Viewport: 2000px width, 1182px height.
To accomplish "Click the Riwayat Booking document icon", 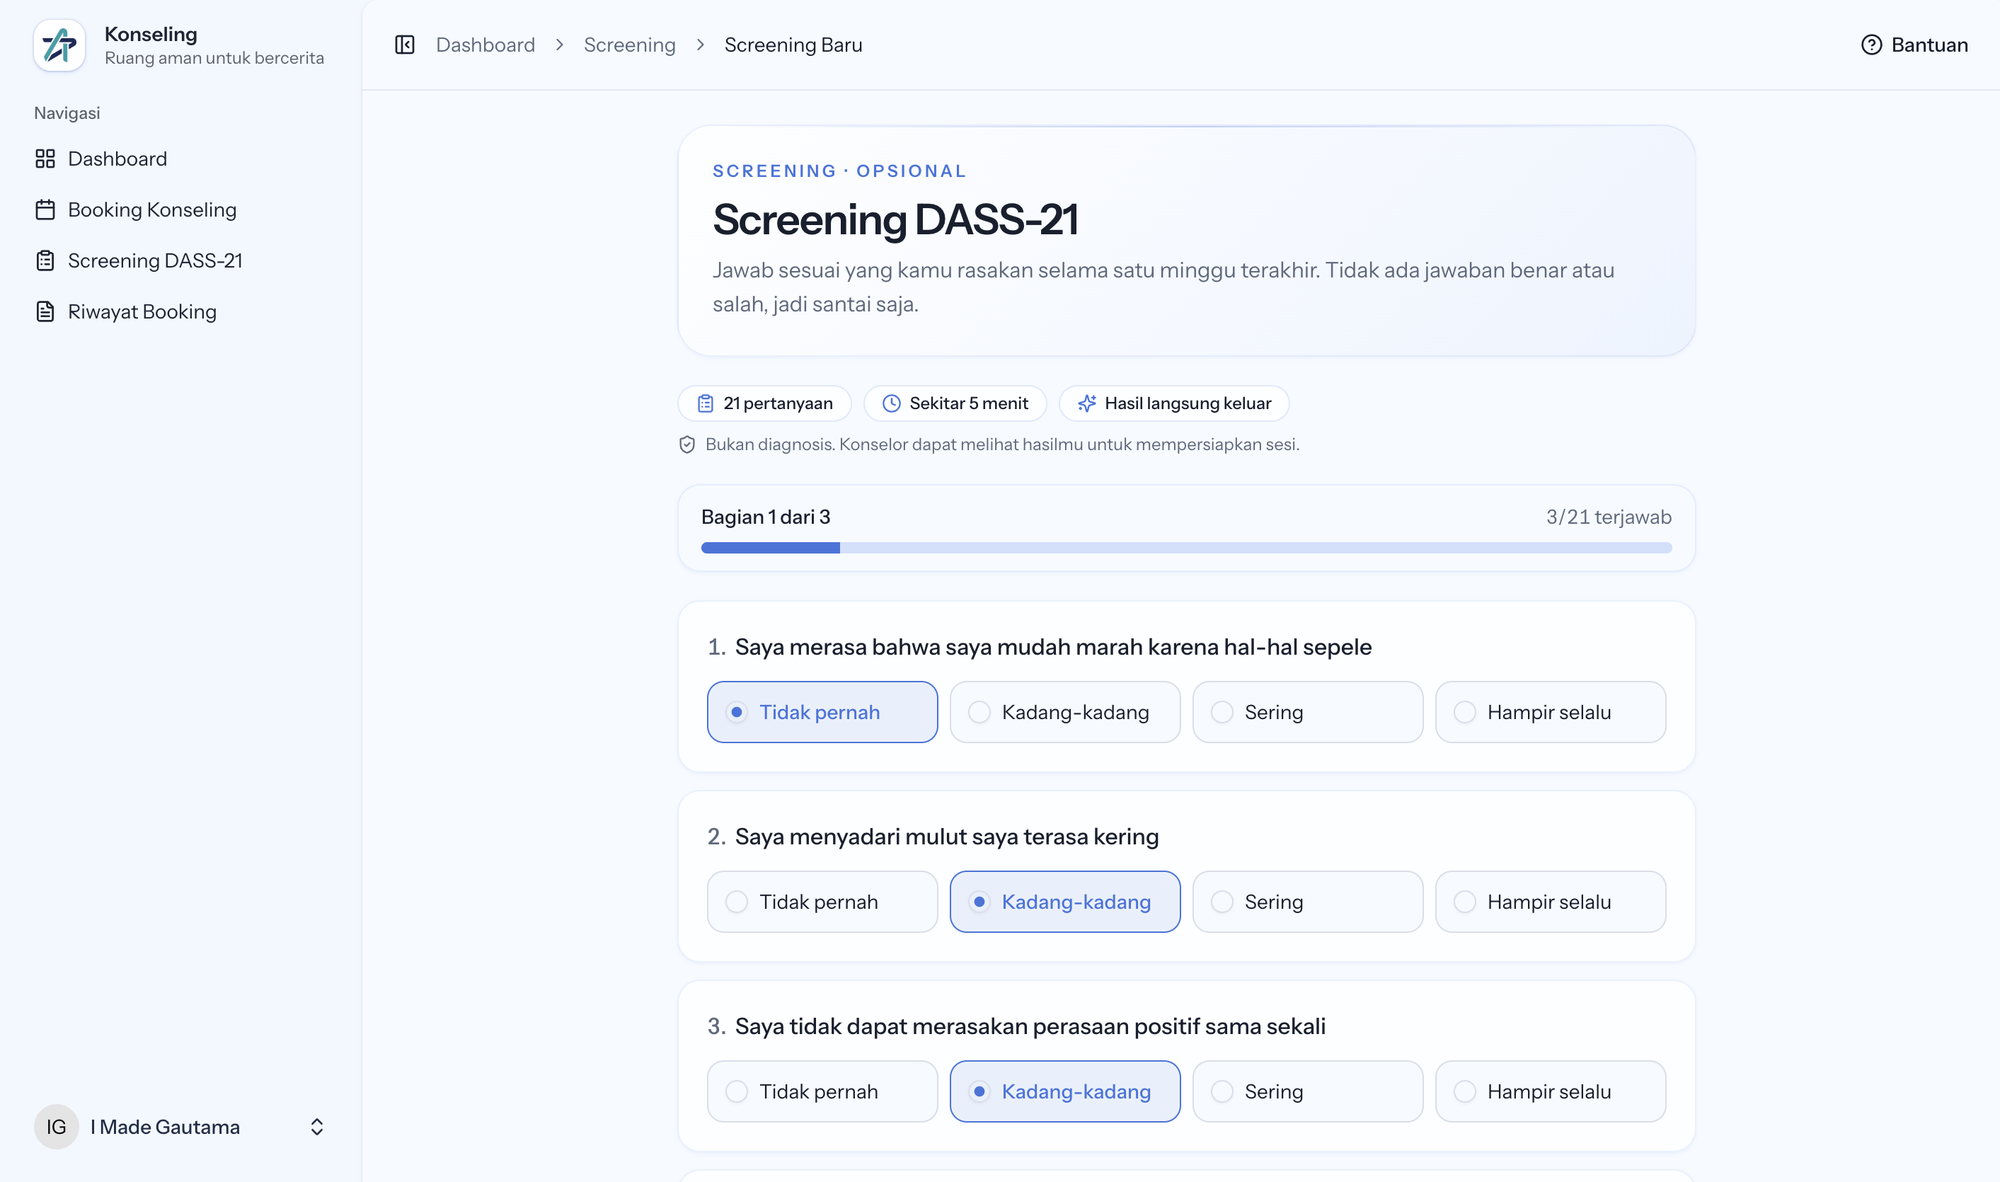I will [45, 312].
